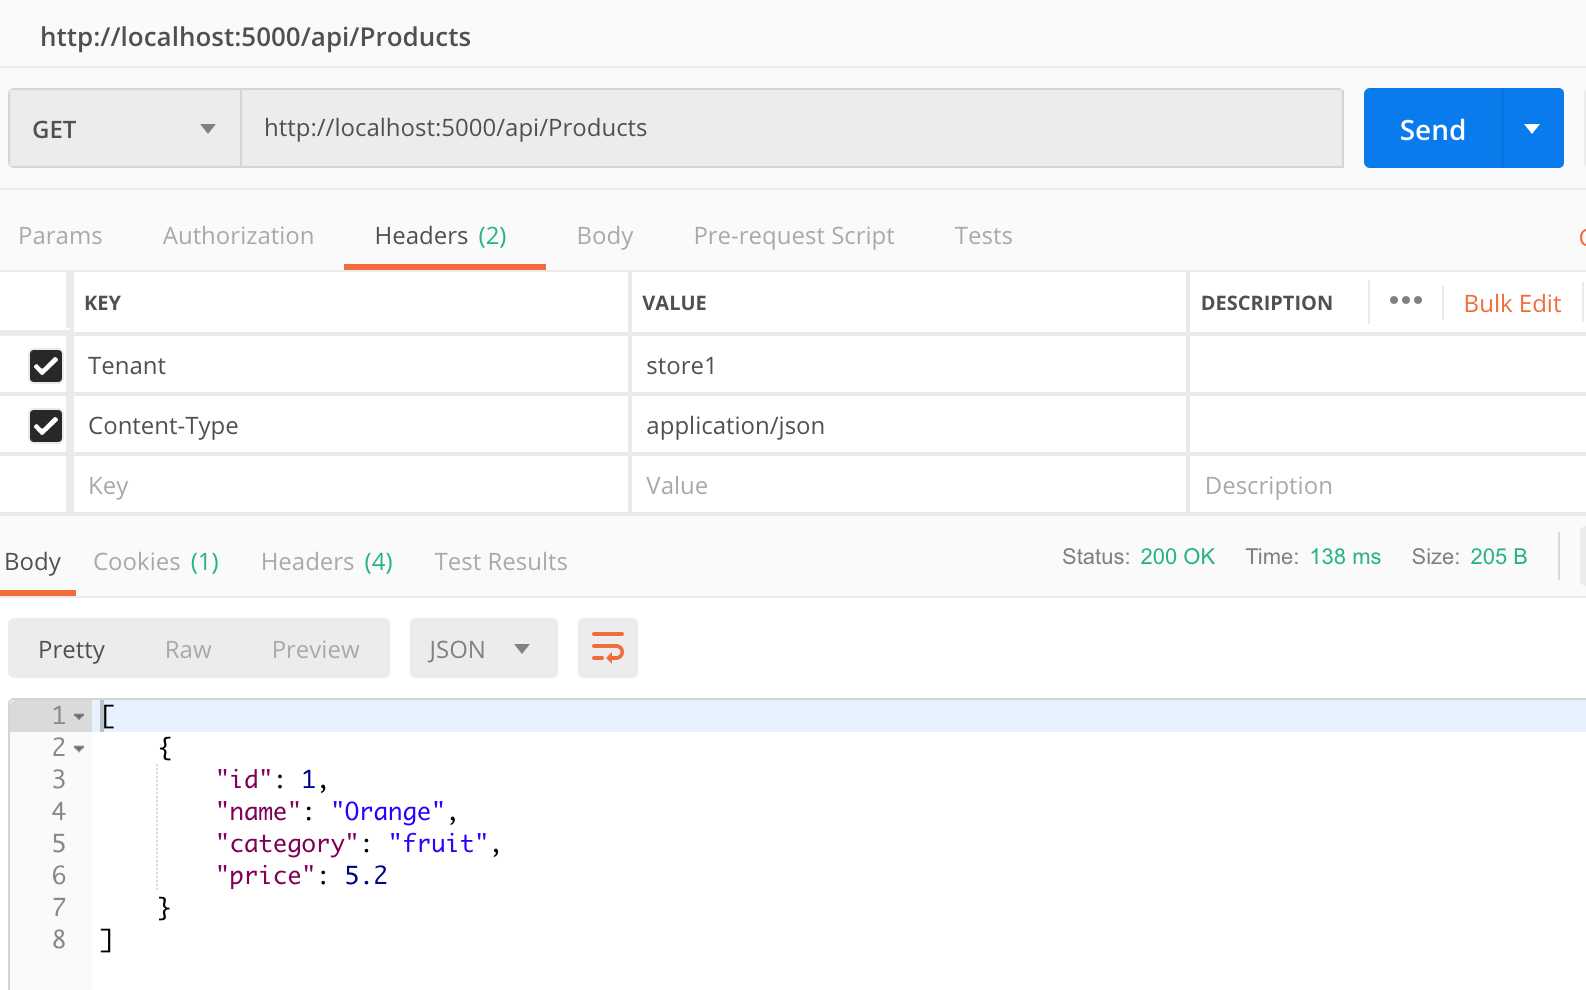
Task: Open the Tests tab
Action: click(x=983, y=236)
